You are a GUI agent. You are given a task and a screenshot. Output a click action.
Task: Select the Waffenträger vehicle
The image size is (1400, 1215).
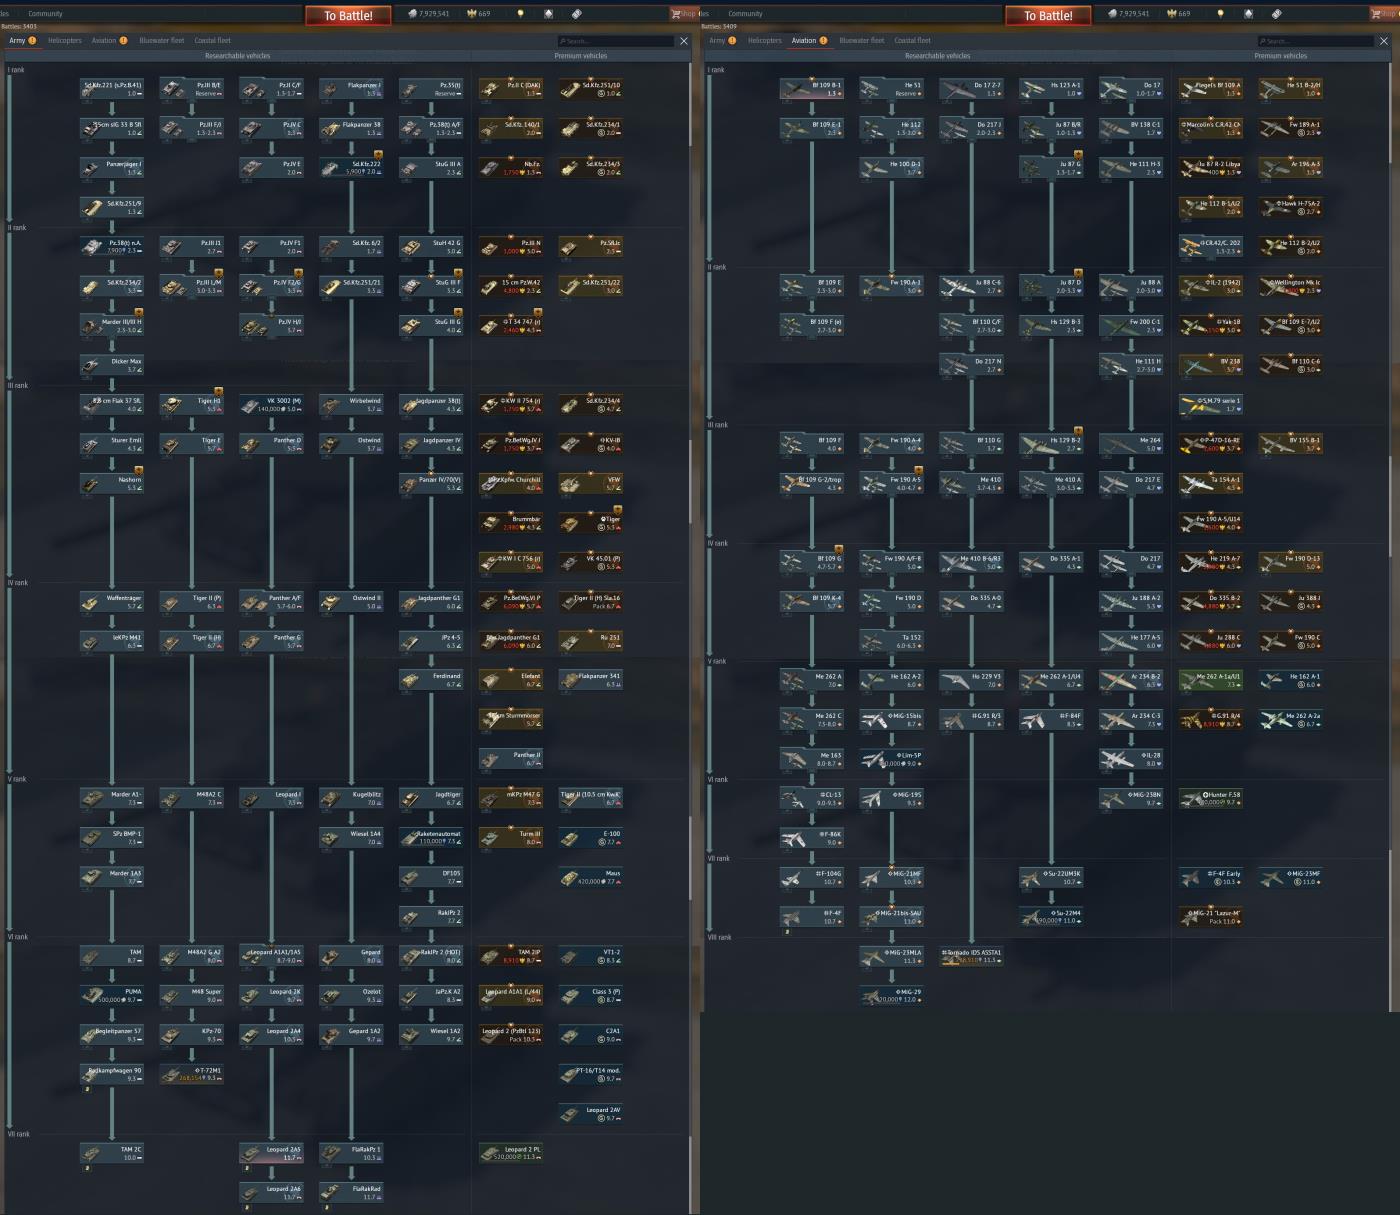(111, 601)
